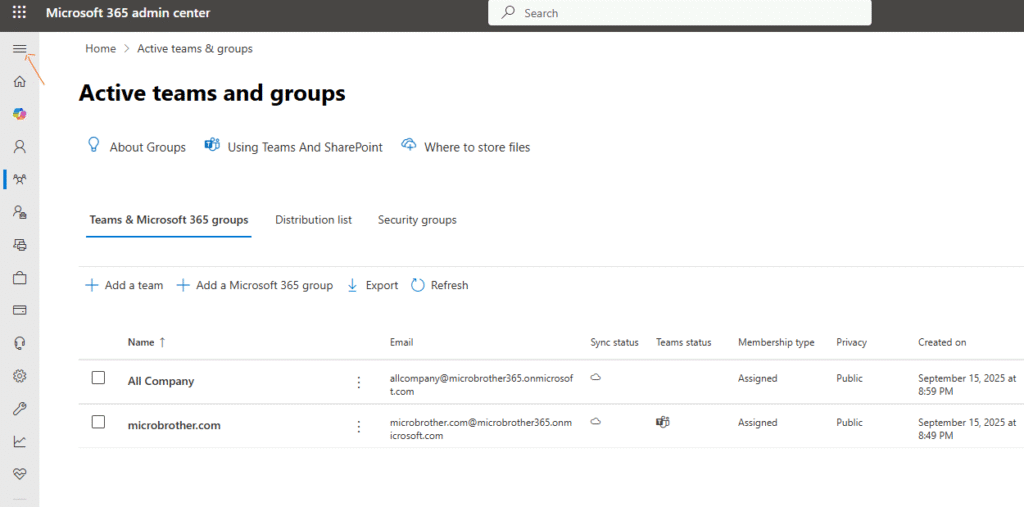
Task: Open the app launcher waffle icon
Action: [19, 13]
